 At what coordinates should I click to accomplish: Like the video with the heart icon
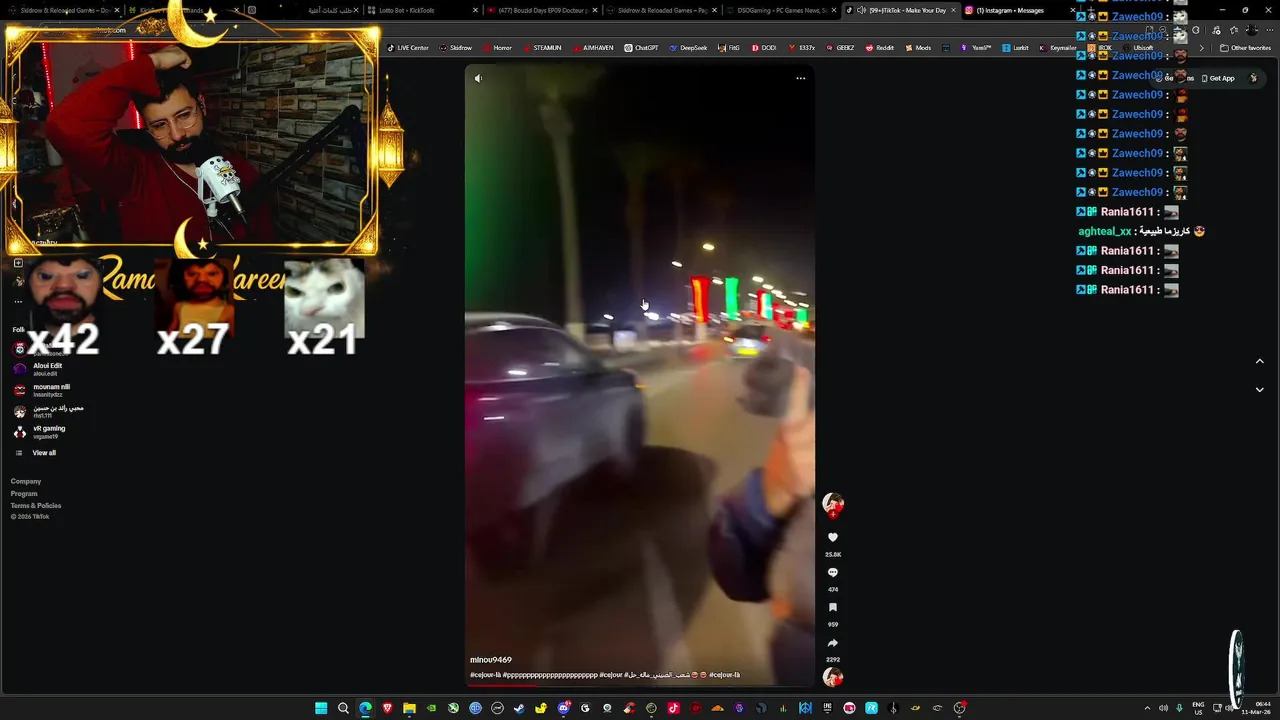pos(832,538)
